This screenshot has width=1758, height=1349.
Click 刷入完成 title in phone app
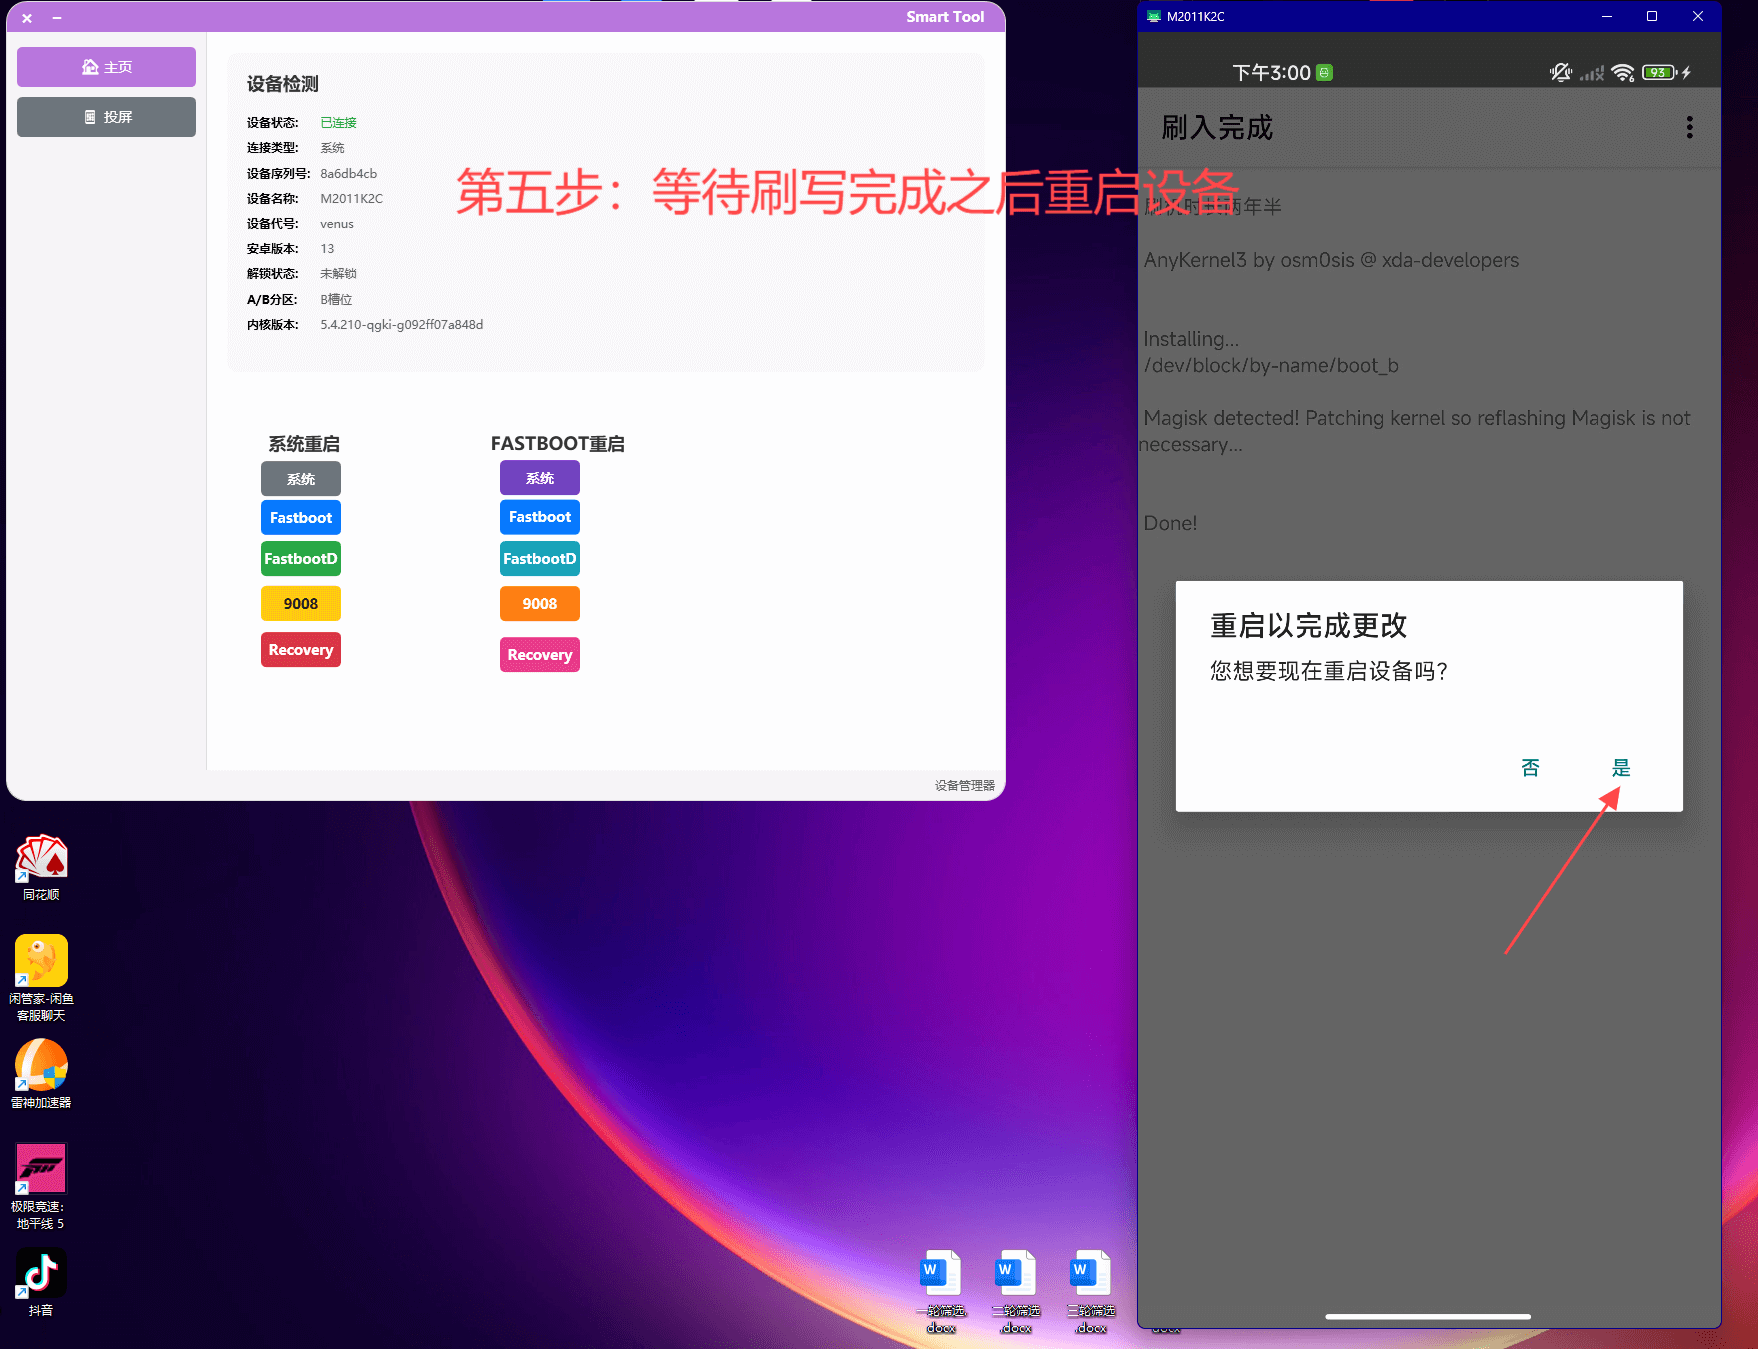[1217, 128]
